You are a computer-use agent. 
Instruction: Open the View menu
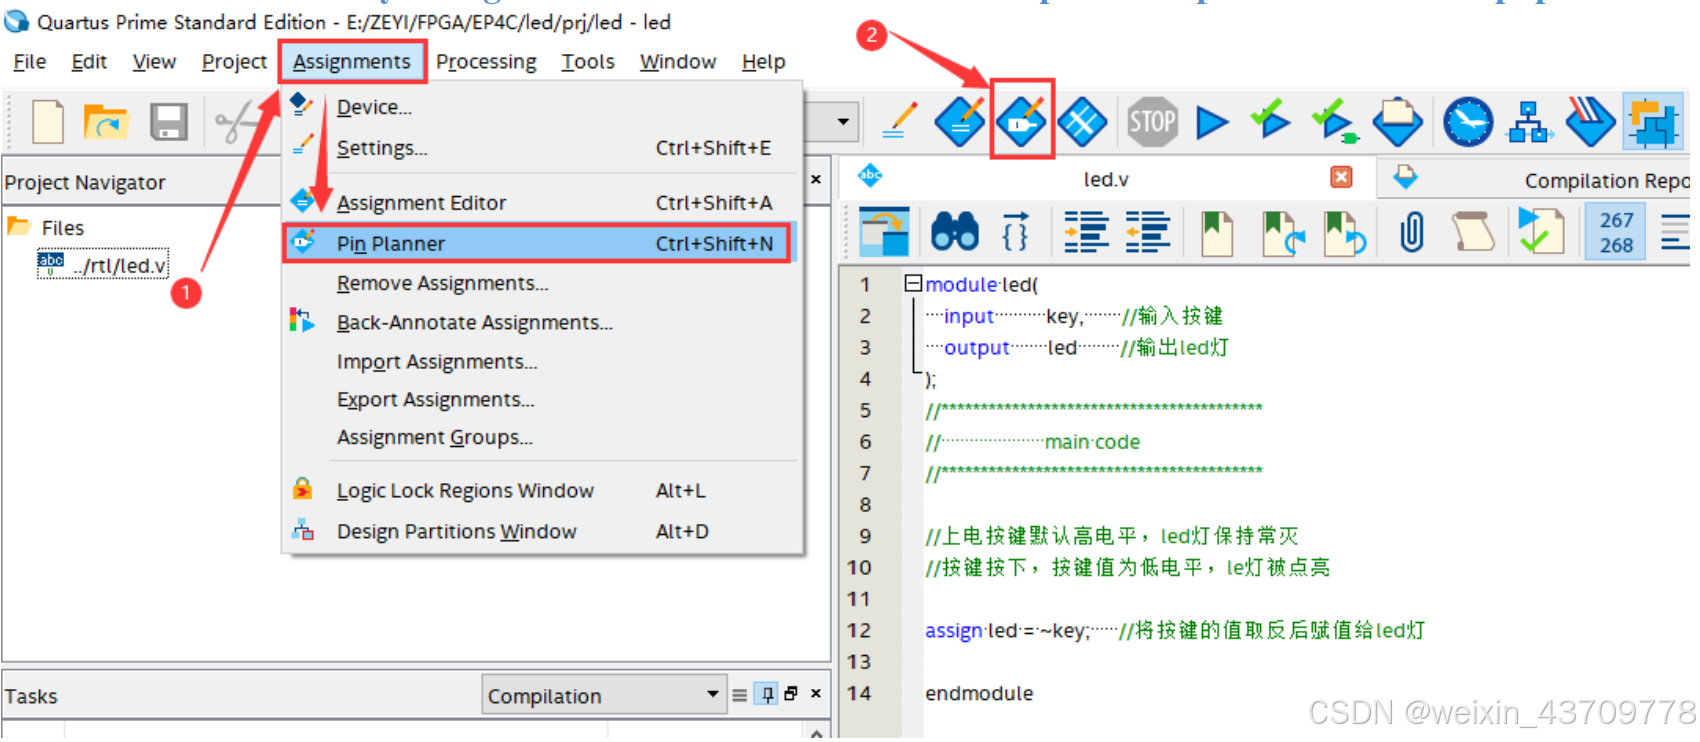coord(154,62)
